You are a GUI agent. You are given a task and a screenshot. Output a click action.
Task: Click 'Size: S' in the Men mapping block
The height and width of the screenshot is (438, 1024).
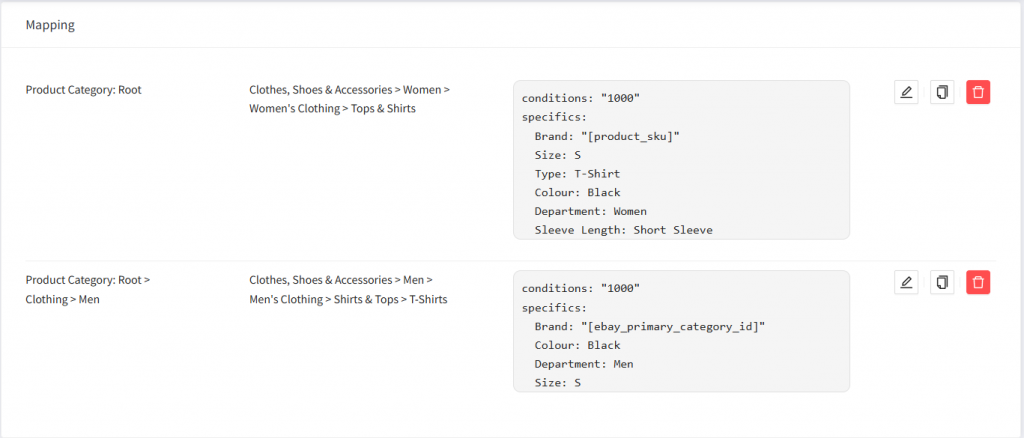pyautogui.click(x=557, y=383)
